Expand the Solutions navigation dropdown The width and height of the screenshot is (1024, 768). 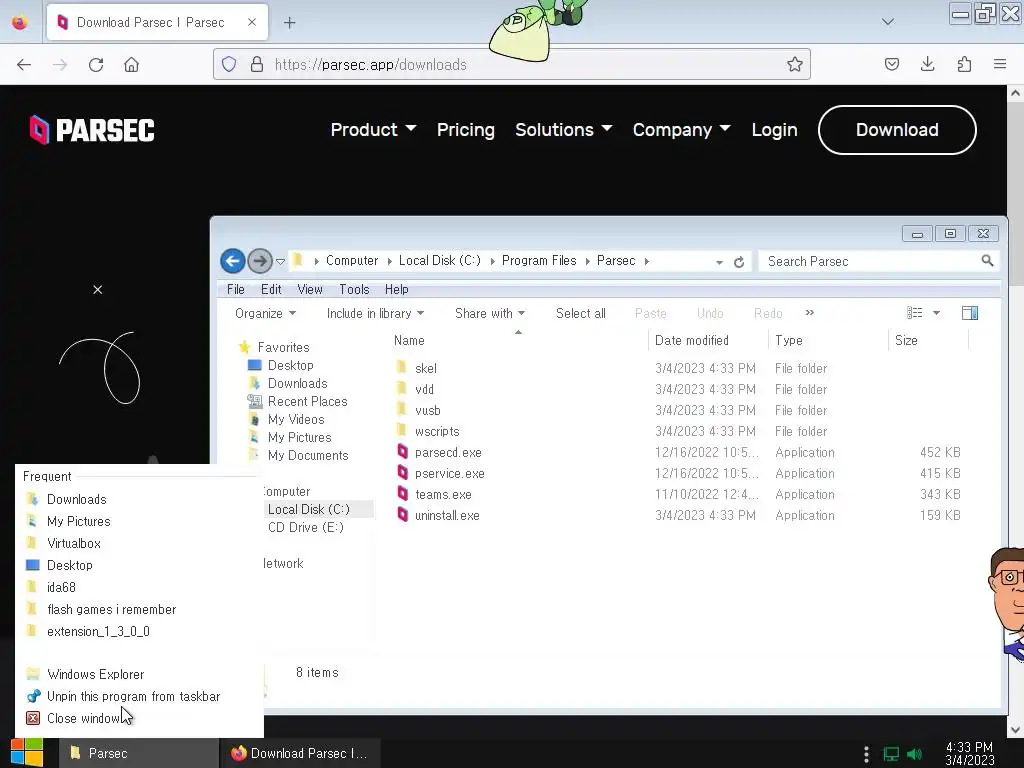[564, 130]
